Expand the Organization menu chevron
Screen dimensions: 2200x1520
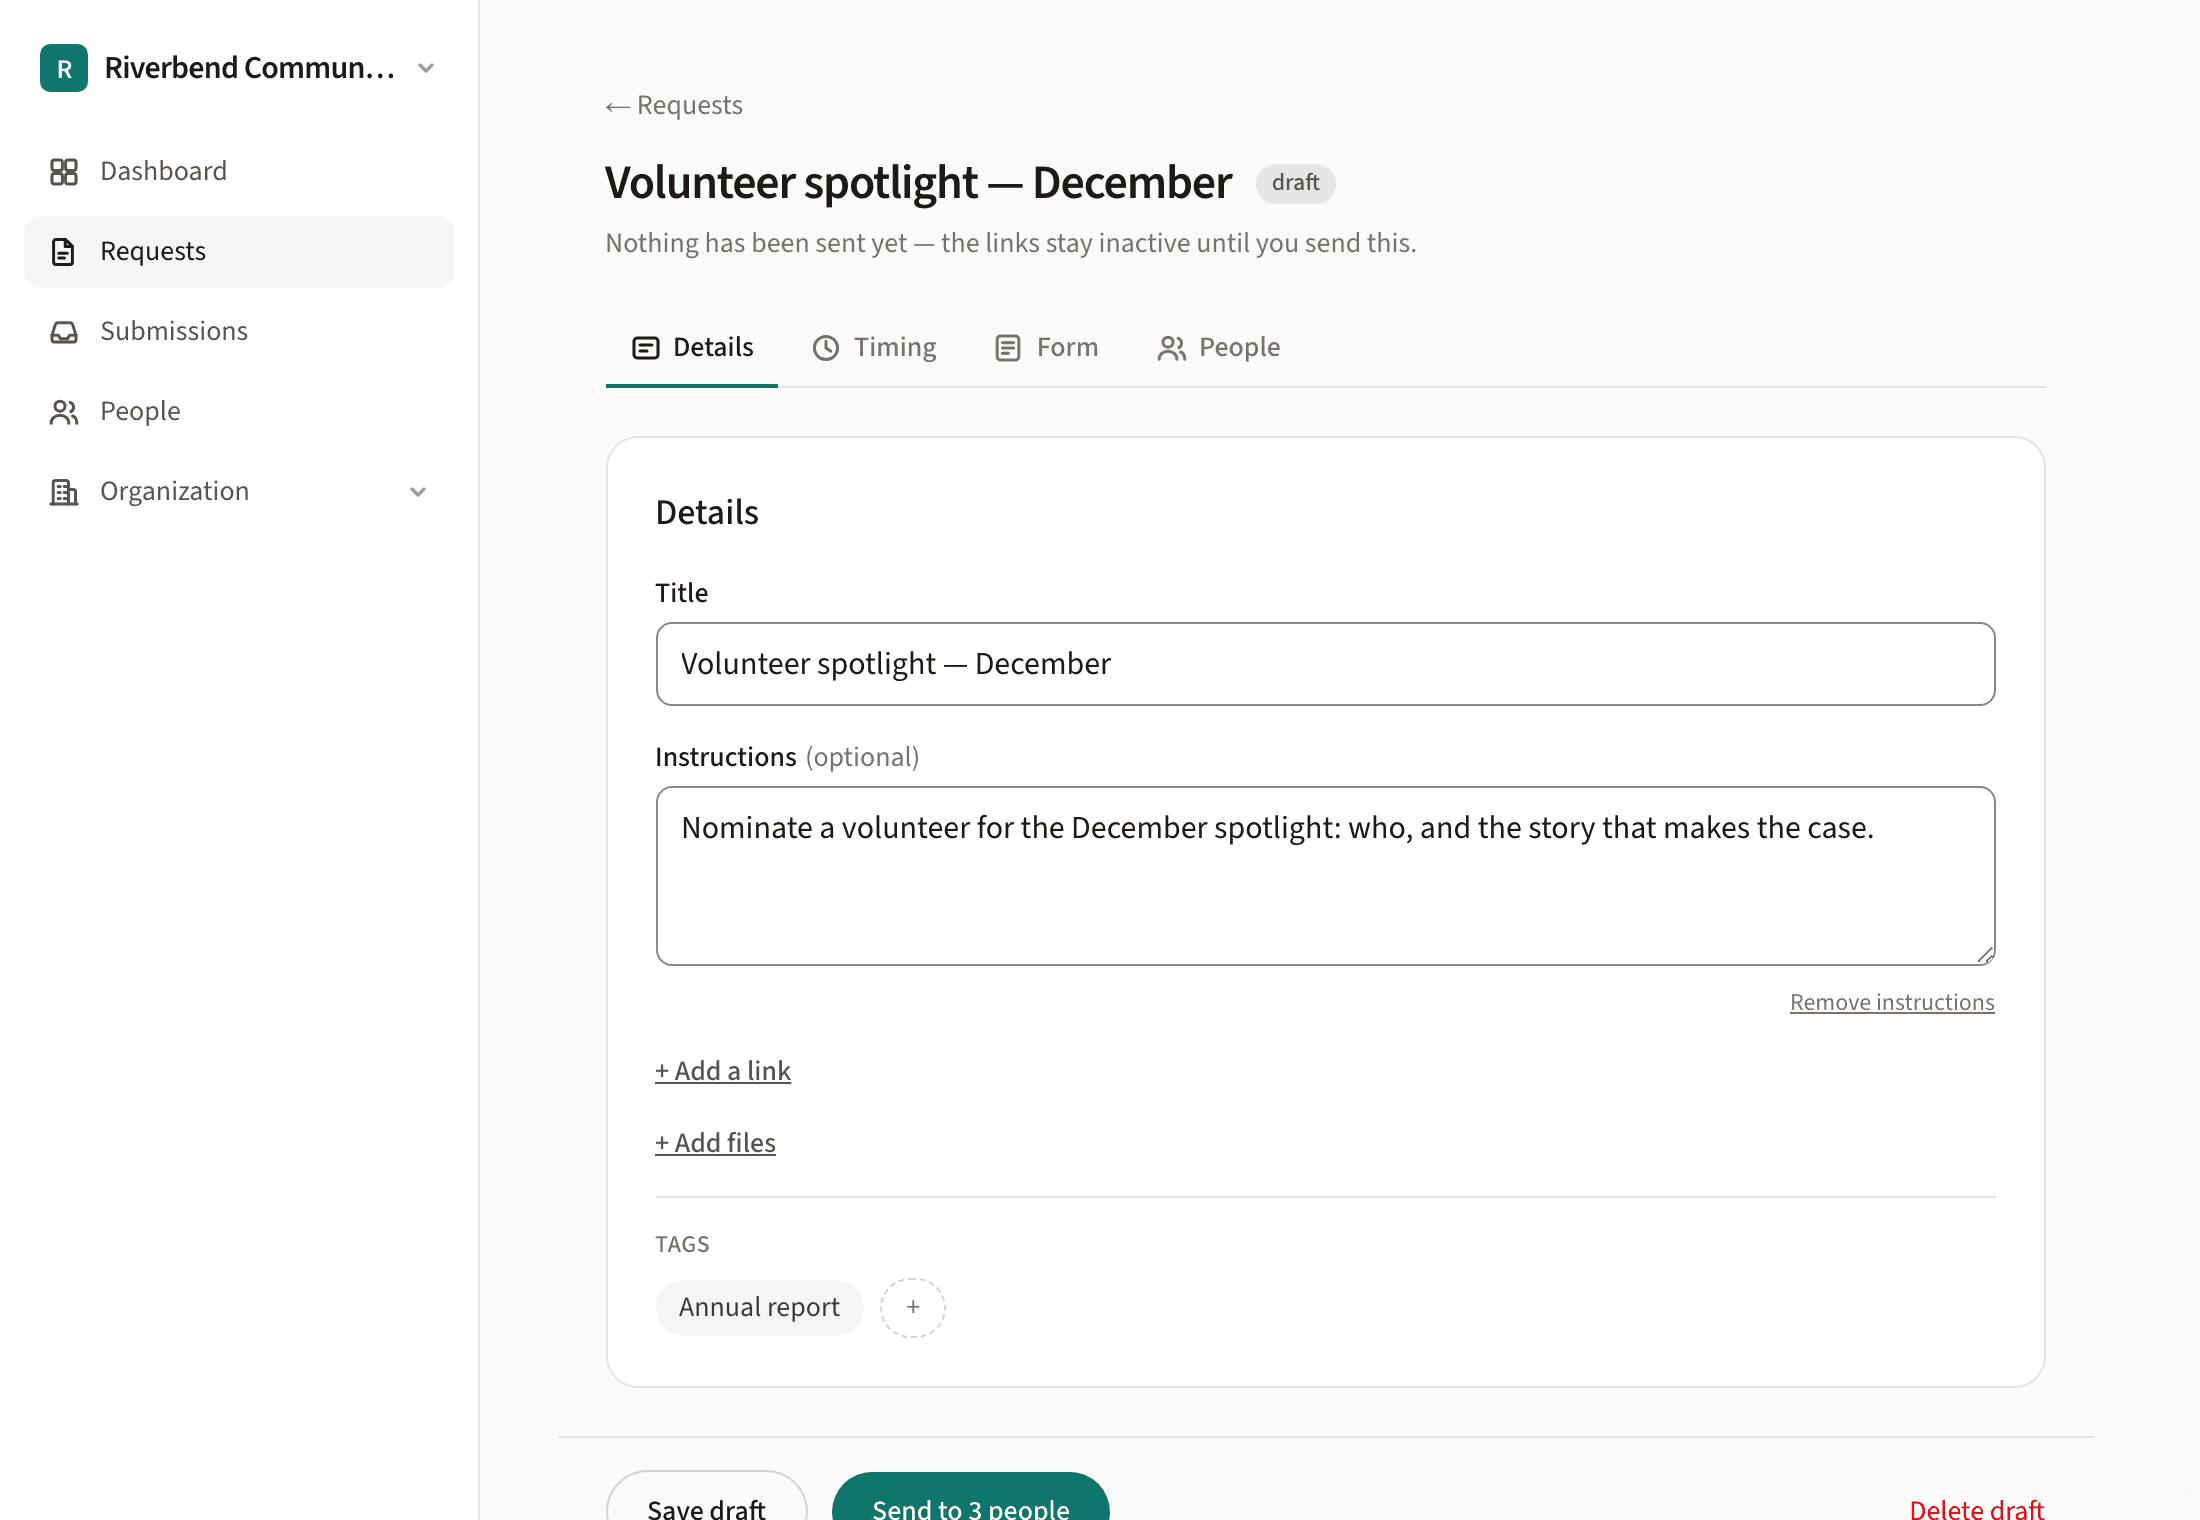pos(418,492)
